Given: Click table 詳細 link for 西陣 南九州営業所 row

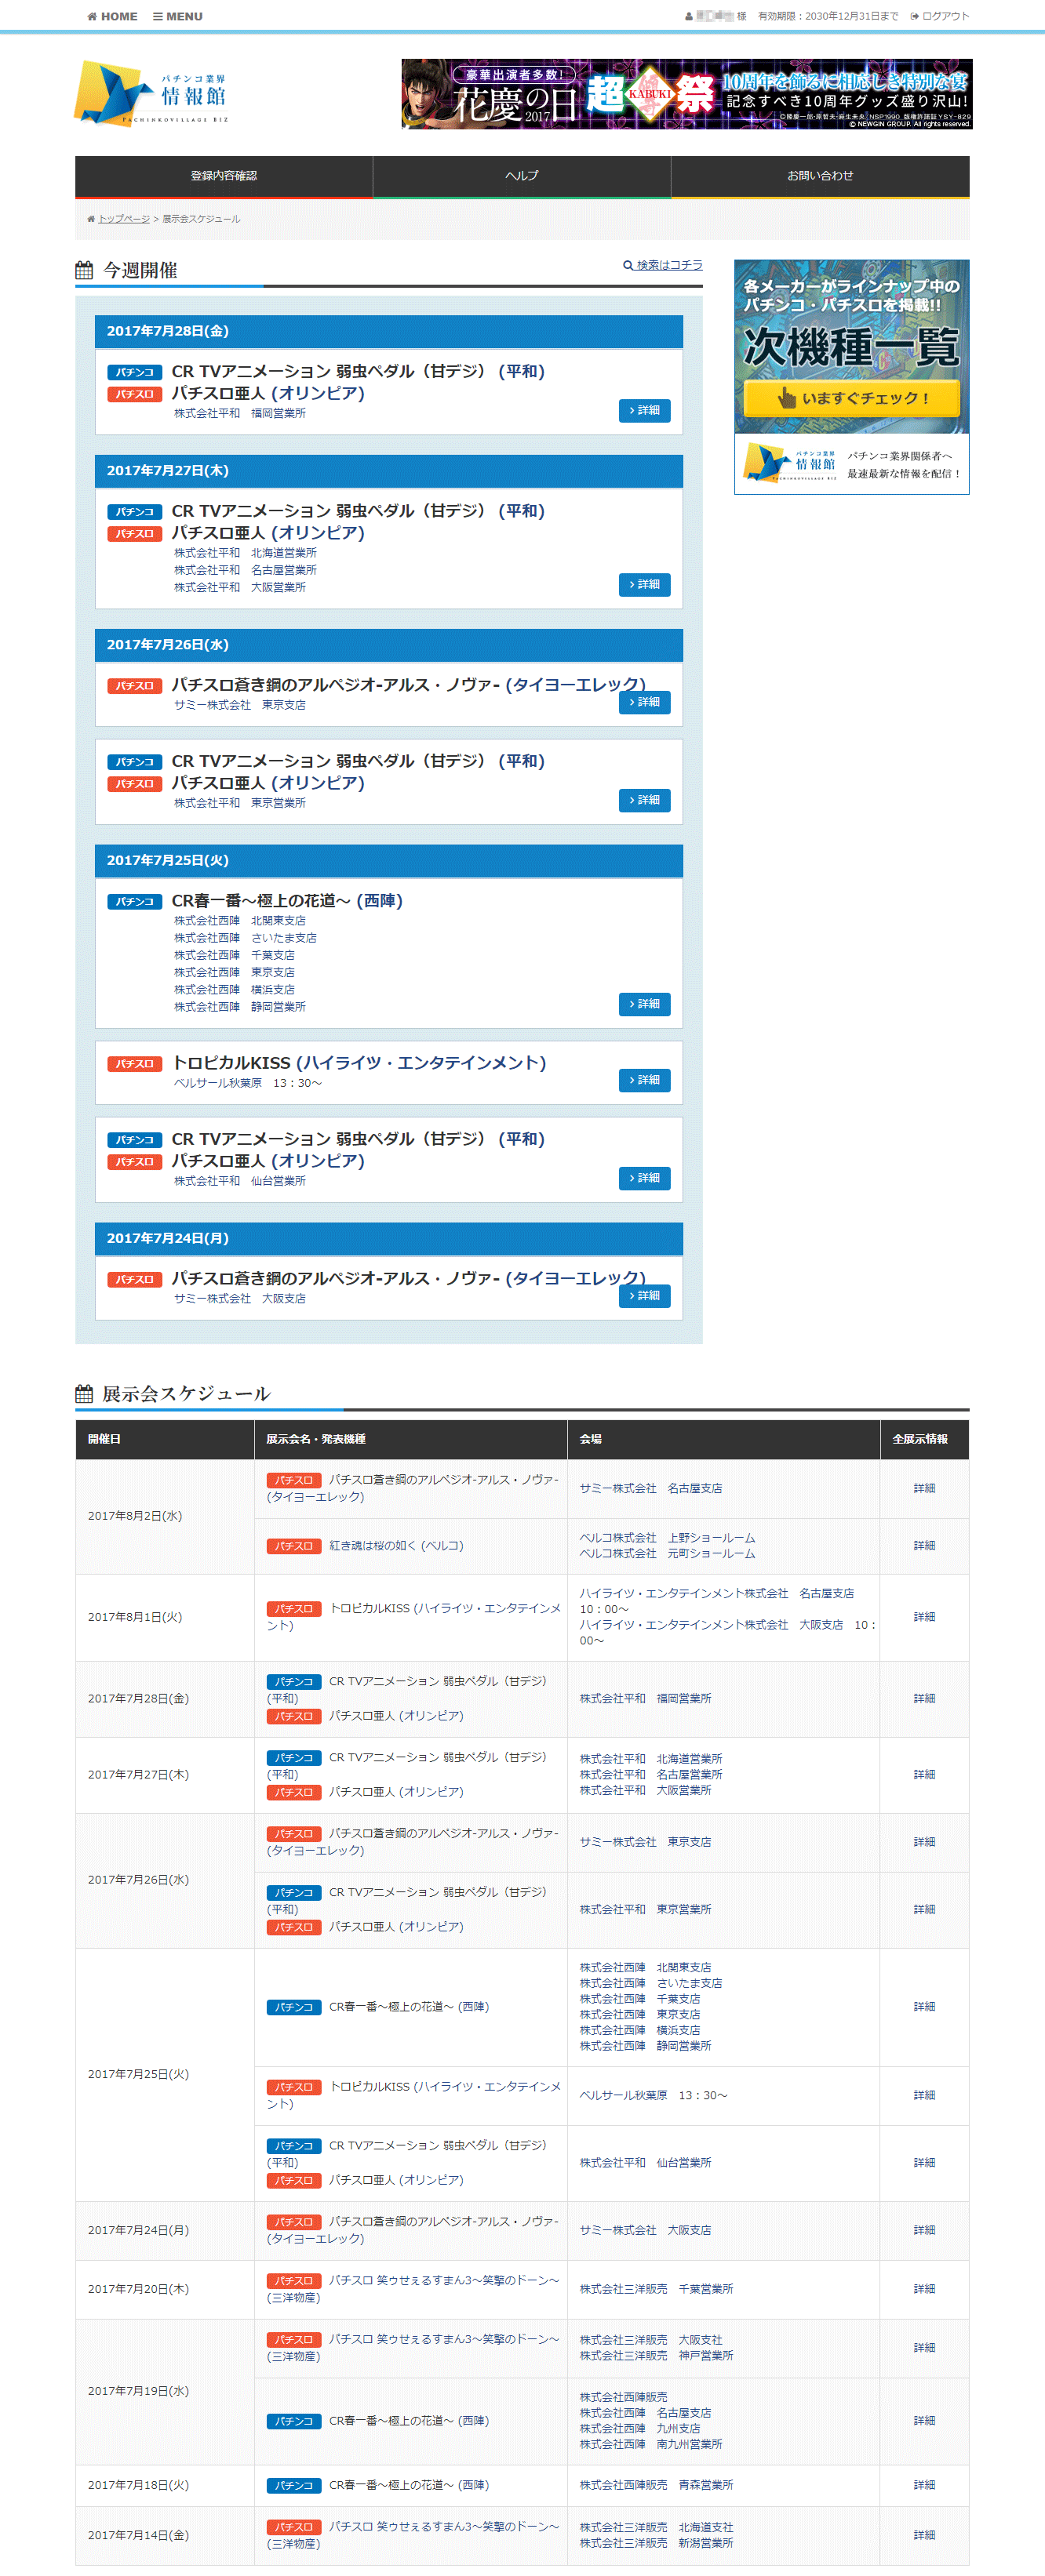Looking at the screenshot, I should point(924,2420).
